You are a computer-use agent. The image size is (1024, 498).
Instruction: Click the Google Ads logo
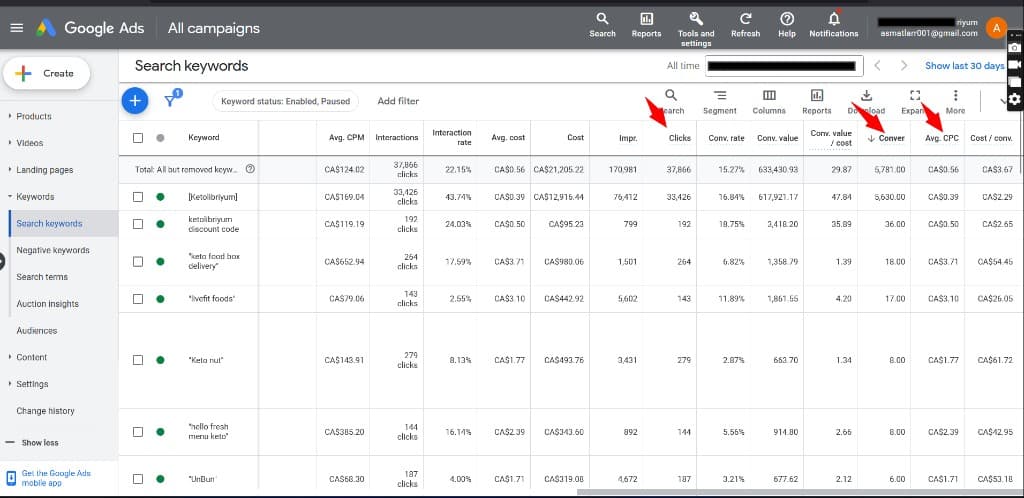point(46,28)
